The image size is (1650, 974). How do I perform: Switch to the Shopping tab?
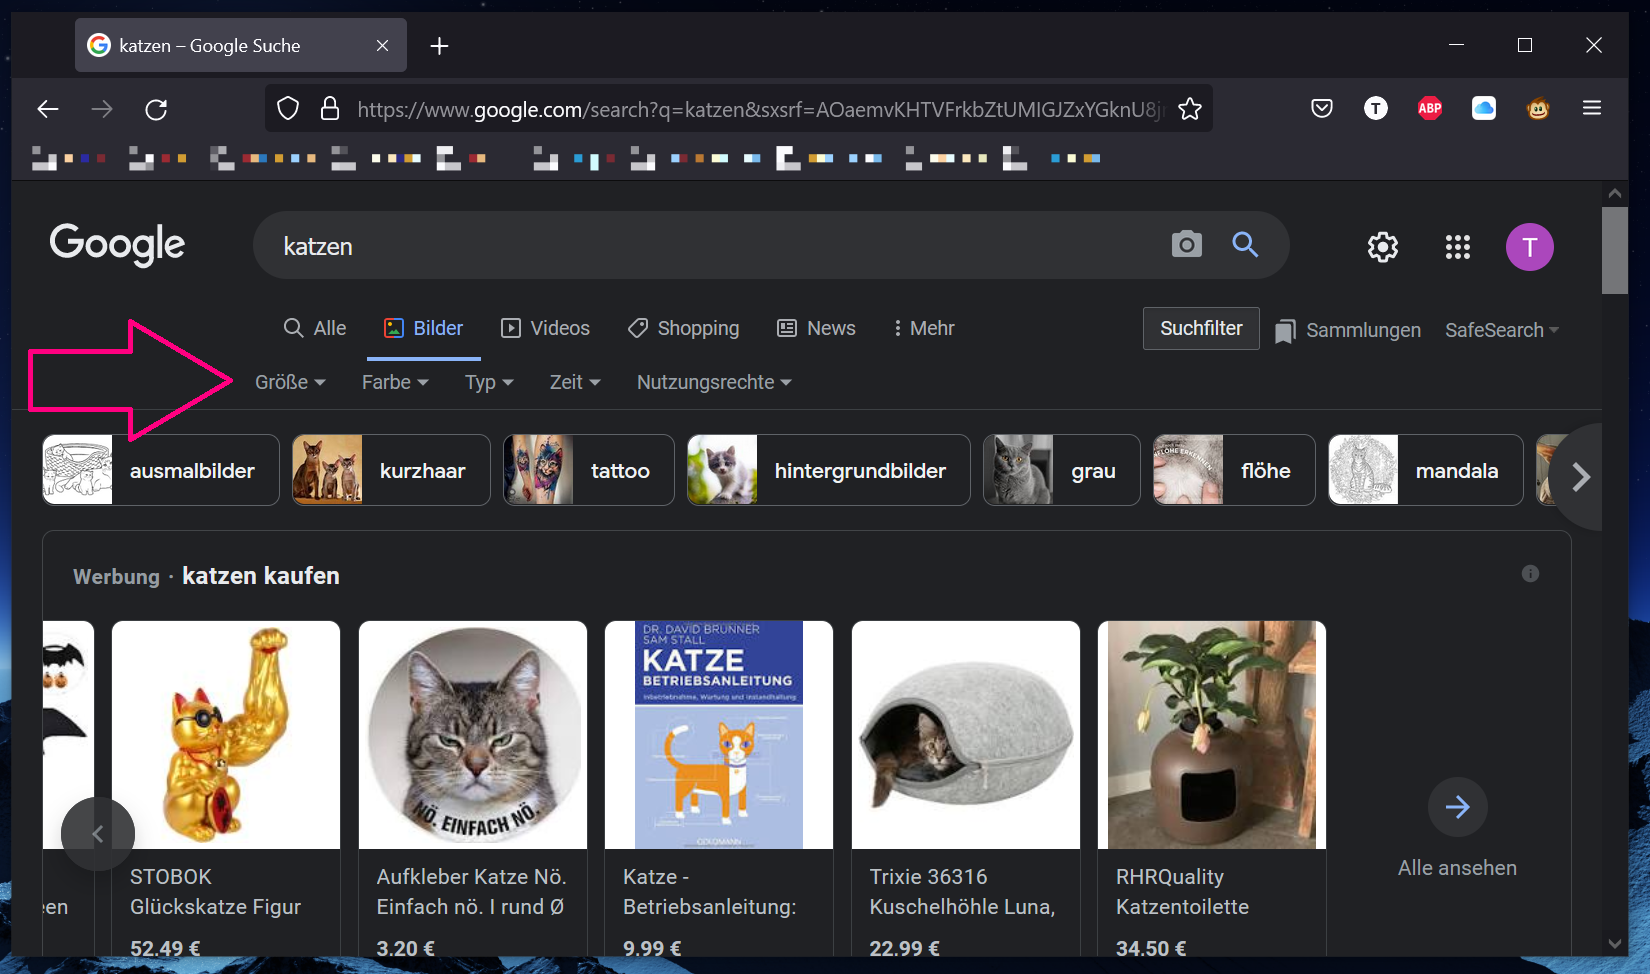pyautogui.click(x=684, y=329)
